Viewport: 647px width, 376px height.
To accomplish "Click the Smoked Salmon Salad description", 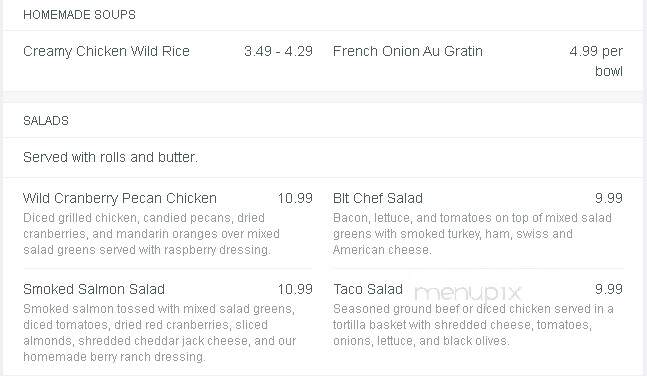I will [160, 333].
